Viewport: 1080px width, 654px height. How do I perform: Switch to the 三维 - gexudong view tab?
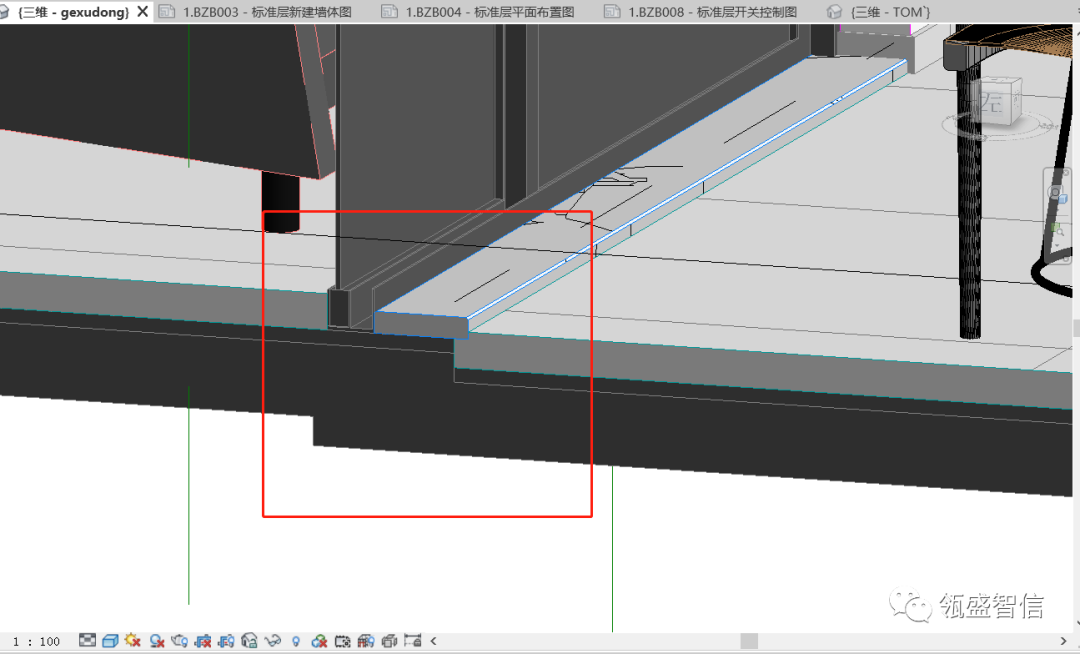tap(72, 12)
